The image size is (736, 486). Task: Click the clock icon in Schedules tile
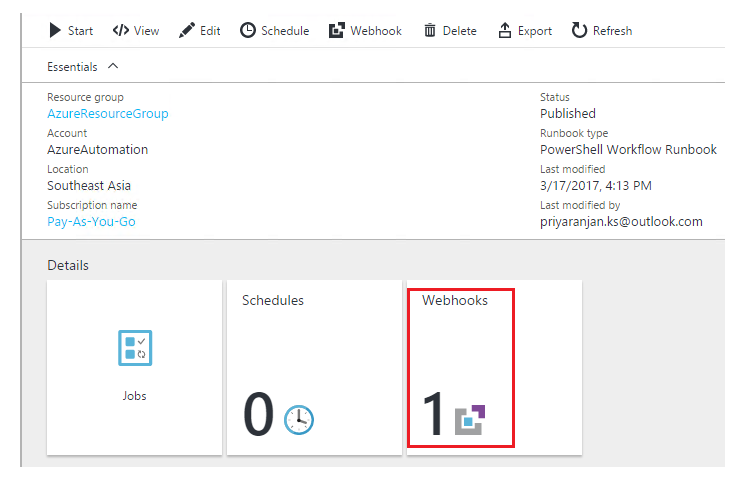[x=299, y=420]
